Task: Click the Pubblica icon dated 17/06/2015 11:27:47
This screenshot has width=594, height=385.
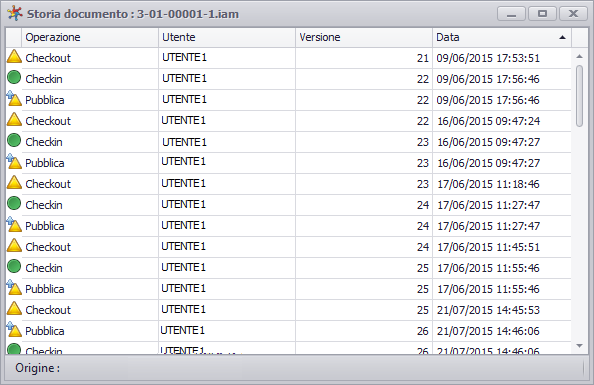Action: (x=14, y=224)
